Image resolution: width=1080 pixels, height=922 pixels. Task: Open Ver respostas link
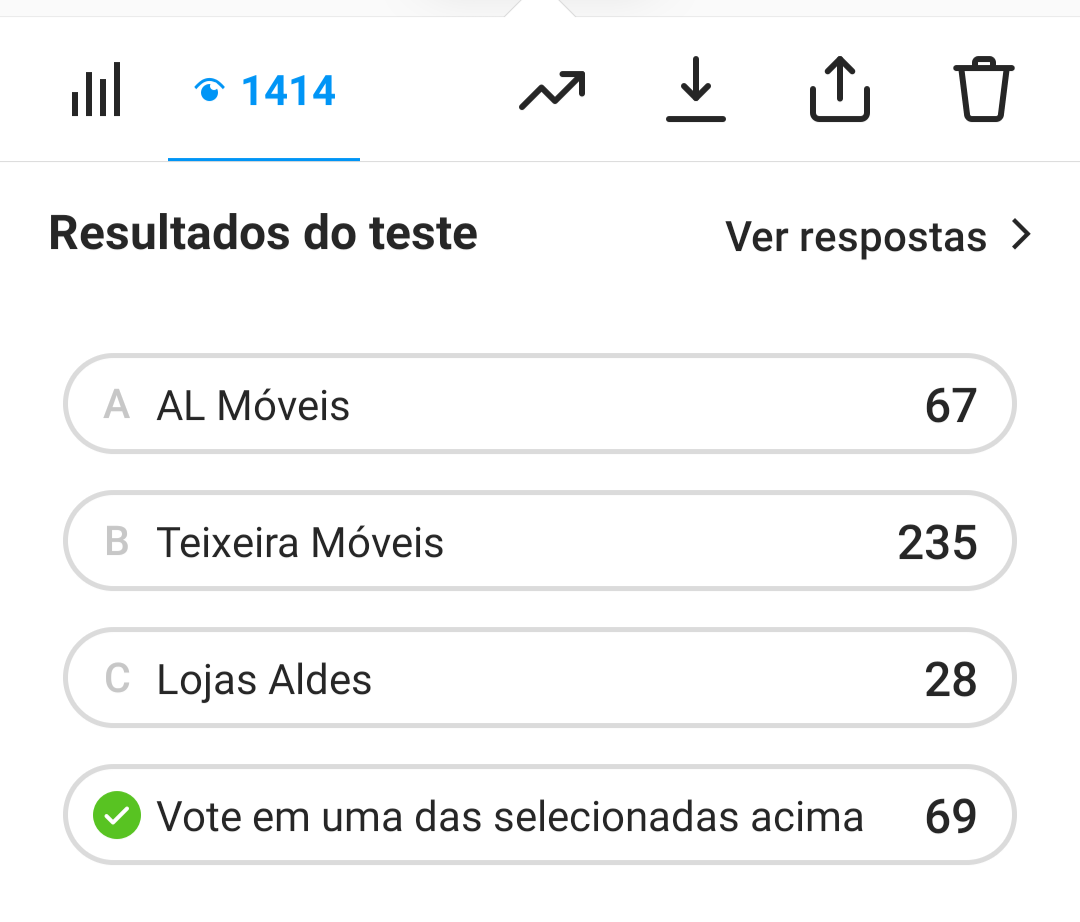coord(856,236)
